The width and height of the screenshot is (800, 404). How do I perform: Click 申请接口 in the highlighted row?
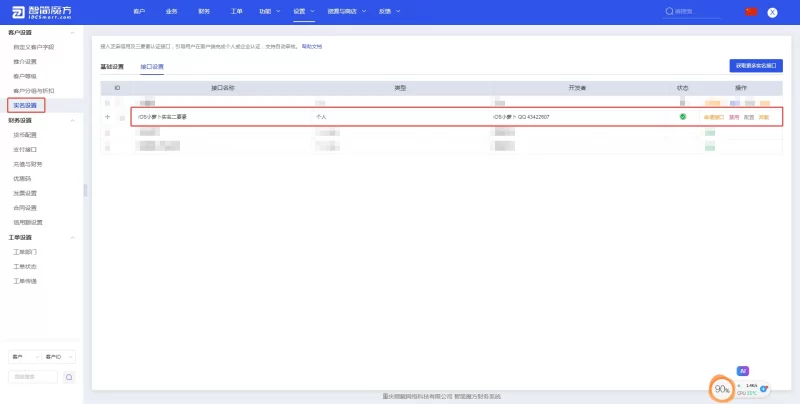[713, 117]
